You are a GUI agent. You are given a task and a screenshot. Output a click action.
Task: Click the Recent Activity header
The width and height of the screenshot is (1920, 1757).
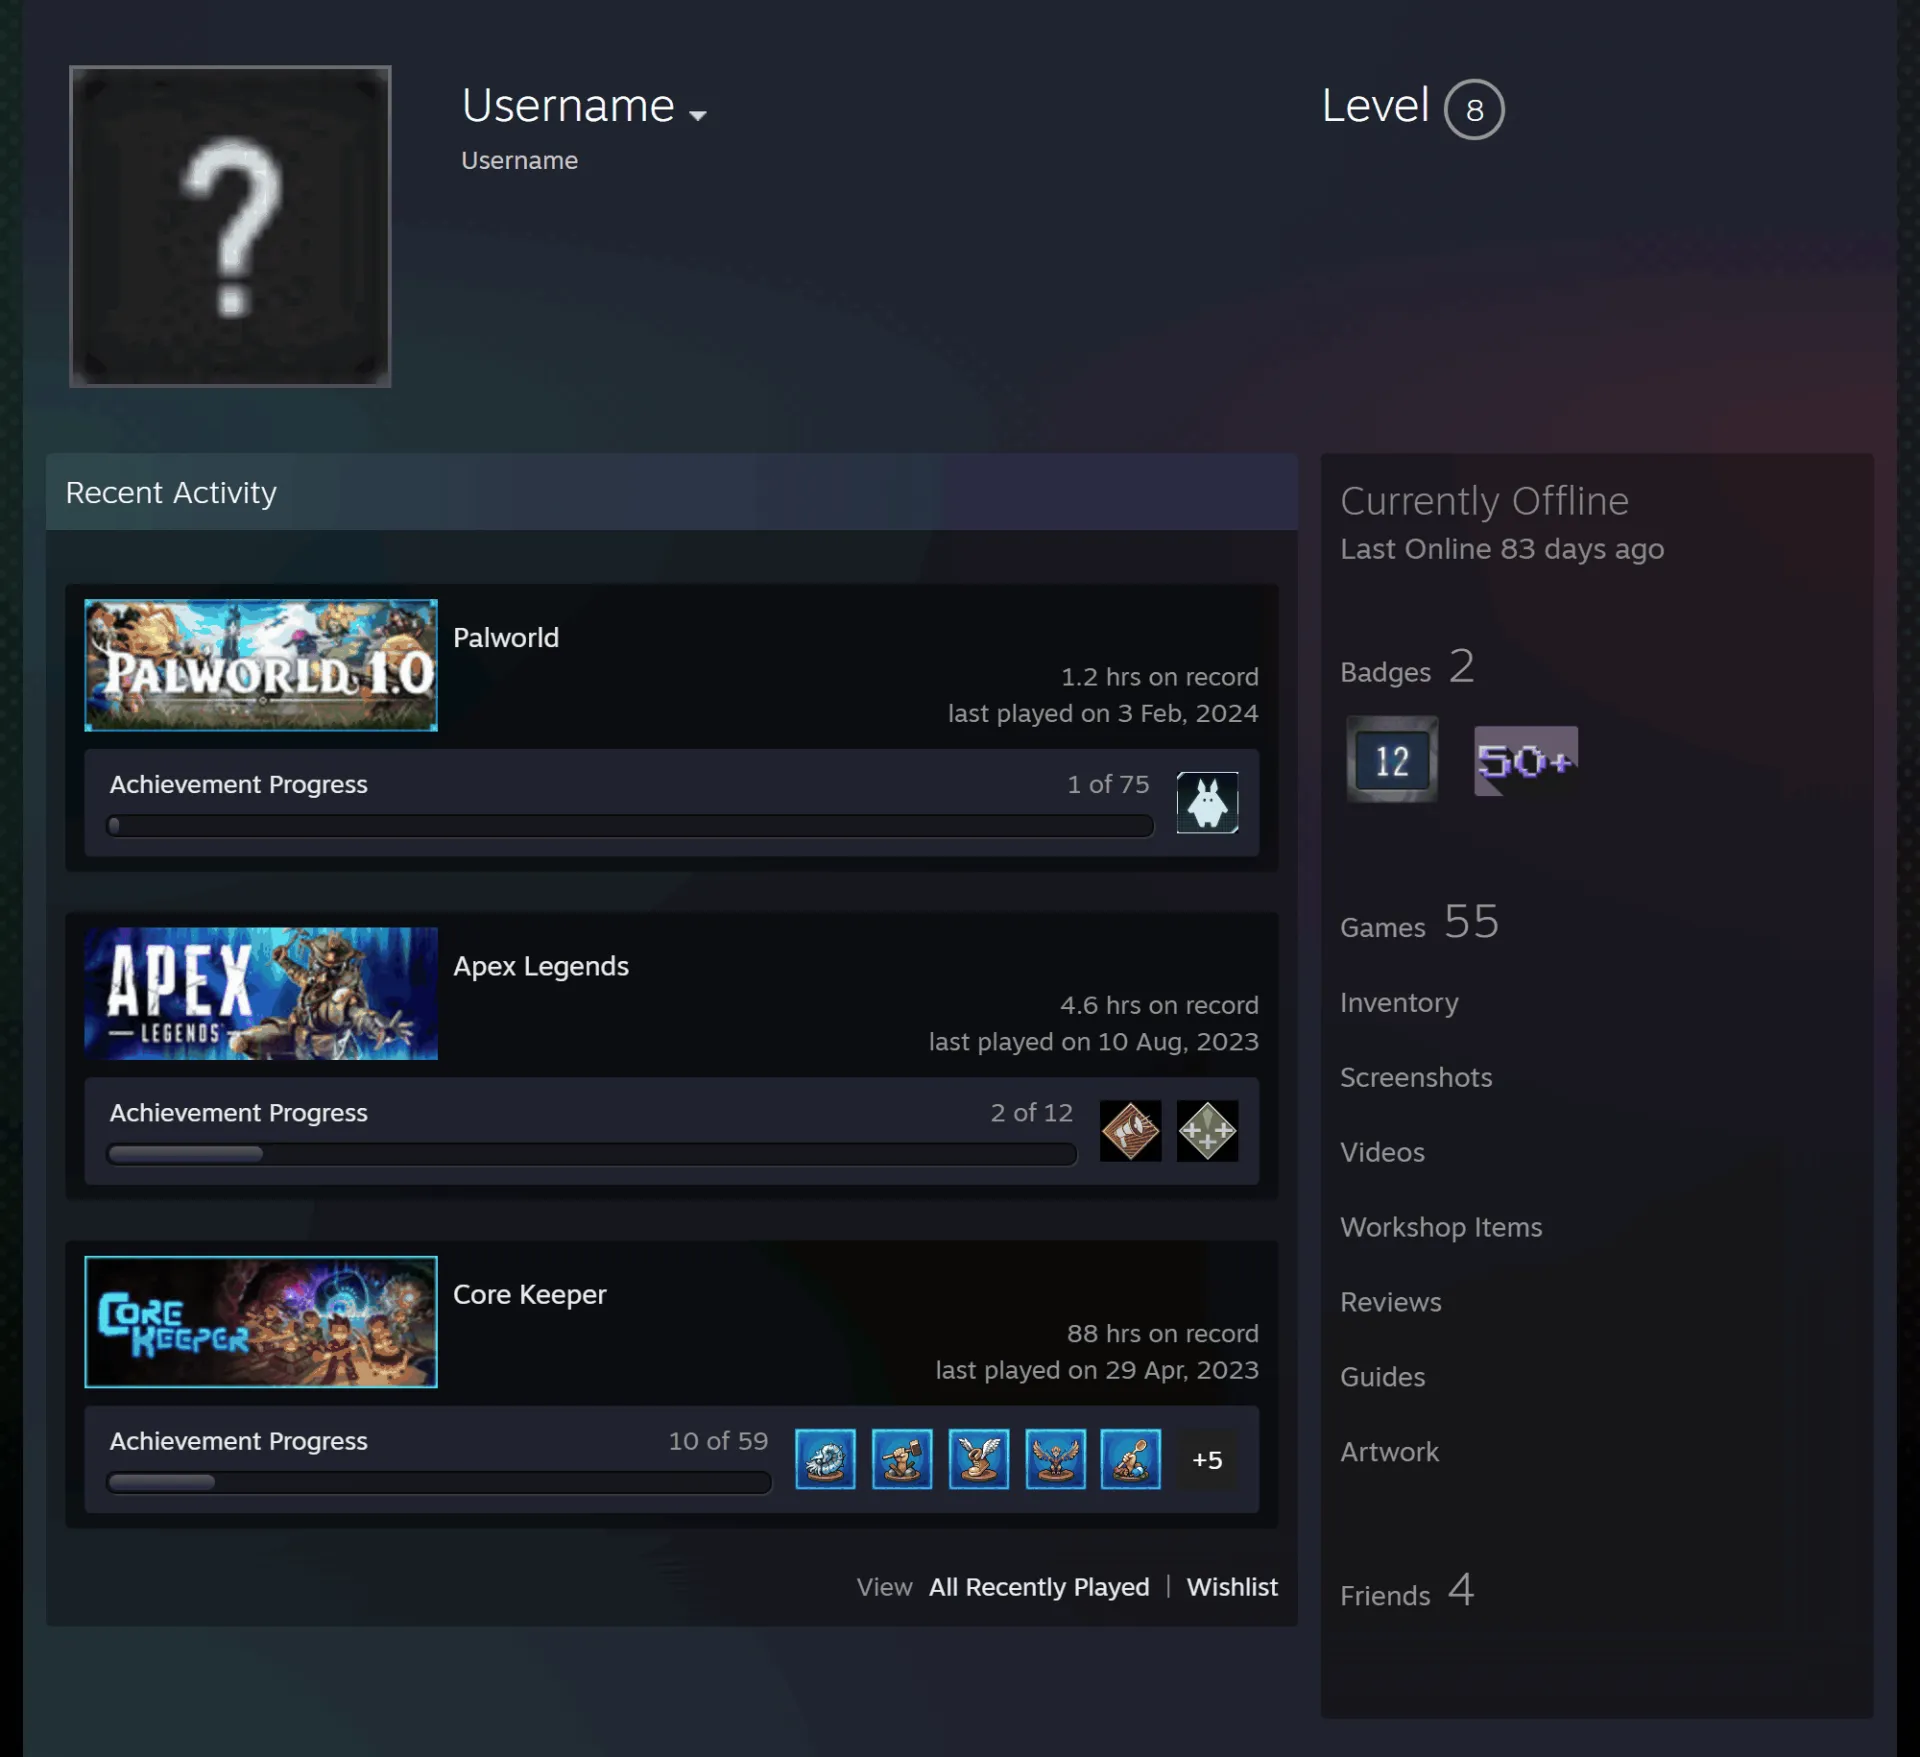point(672,492)
